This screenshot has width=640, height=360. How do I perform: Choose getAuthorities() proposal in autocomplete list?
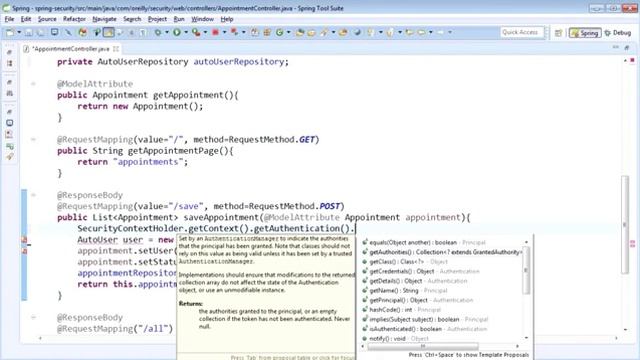tap(443, 252)
